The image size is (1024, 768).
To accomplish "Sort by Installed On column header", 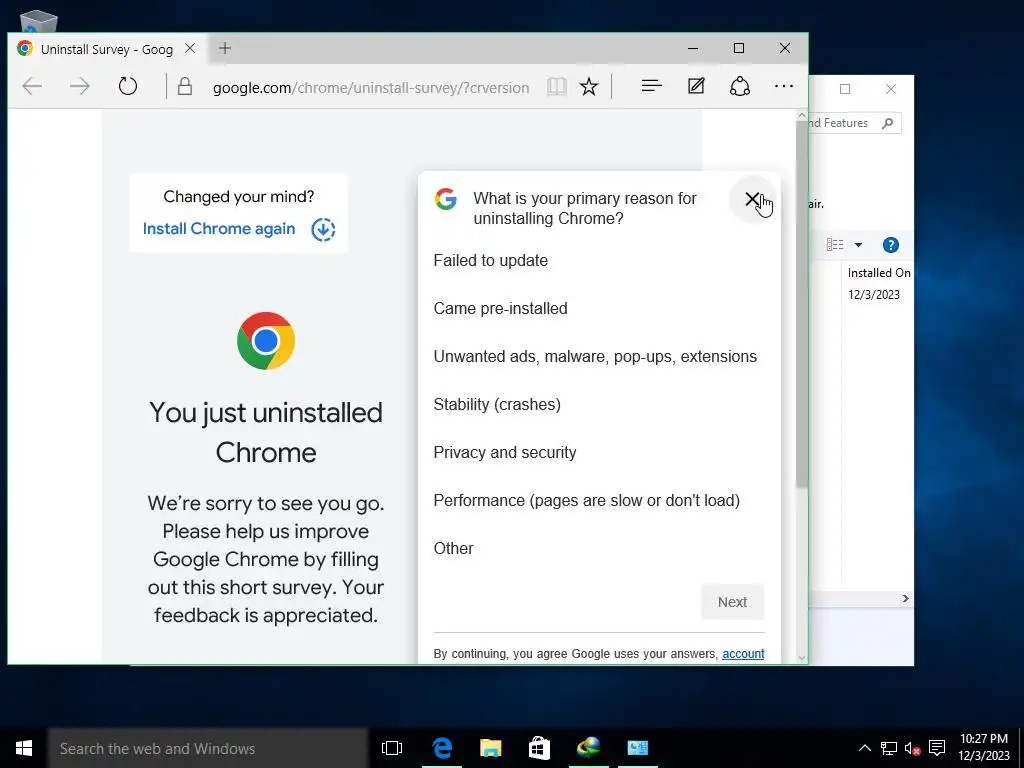I will (878, 273).
